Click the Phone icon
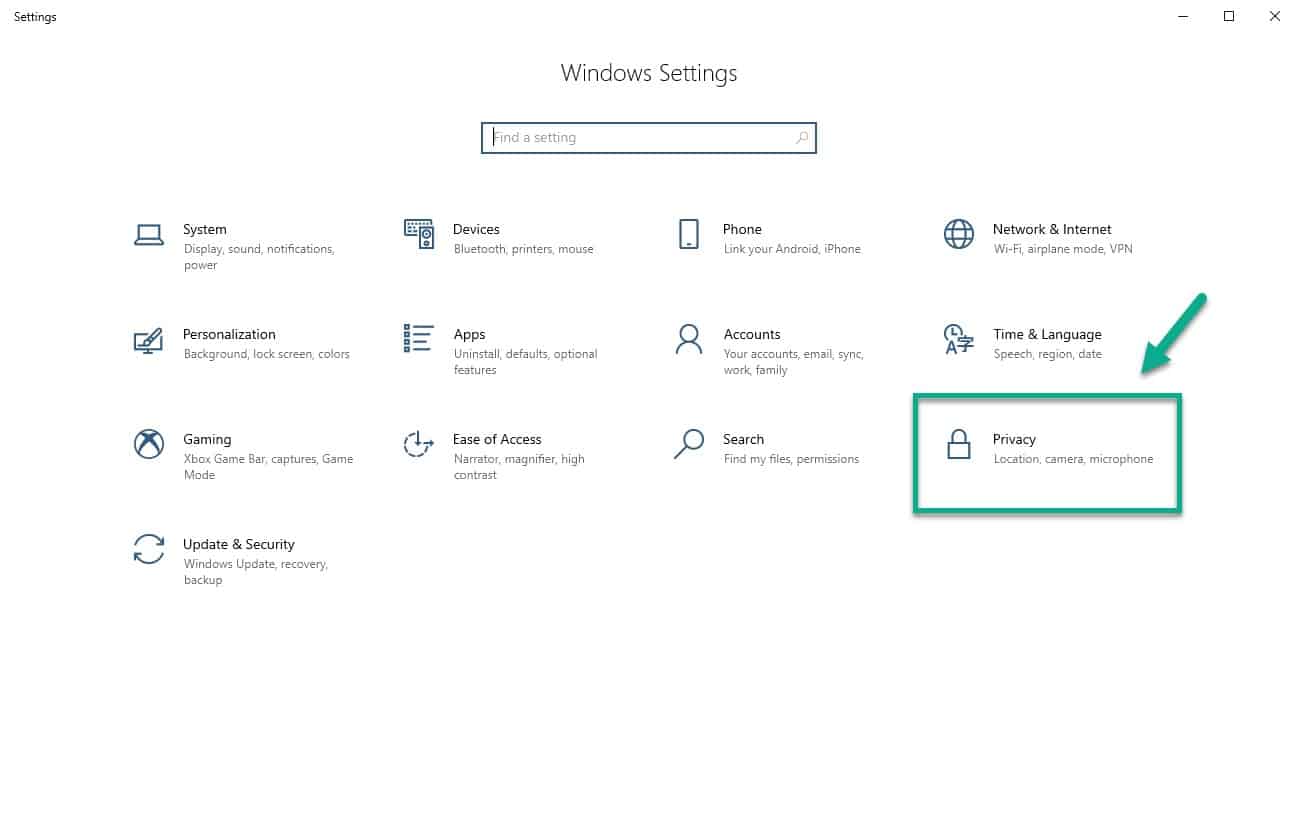 689,234
